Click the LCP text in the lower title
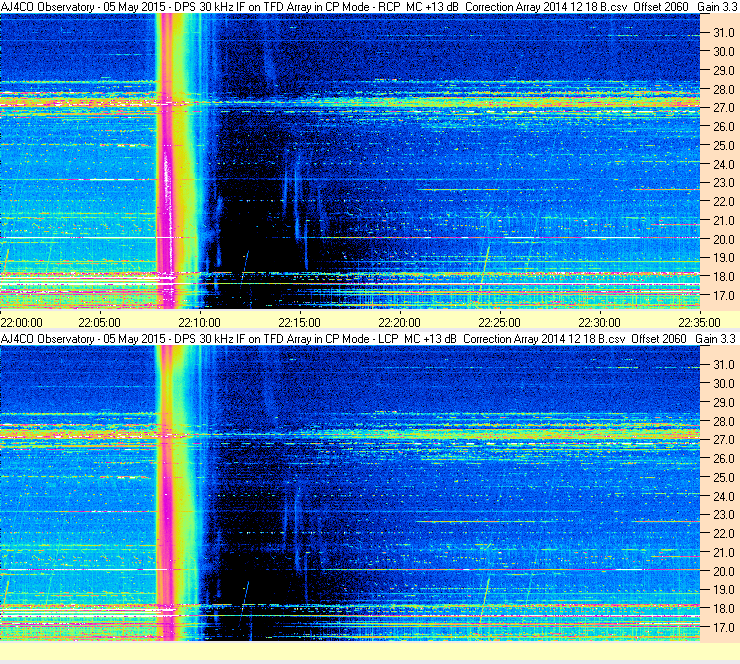Screen dimensions: 740x664 tap(387, 339)
